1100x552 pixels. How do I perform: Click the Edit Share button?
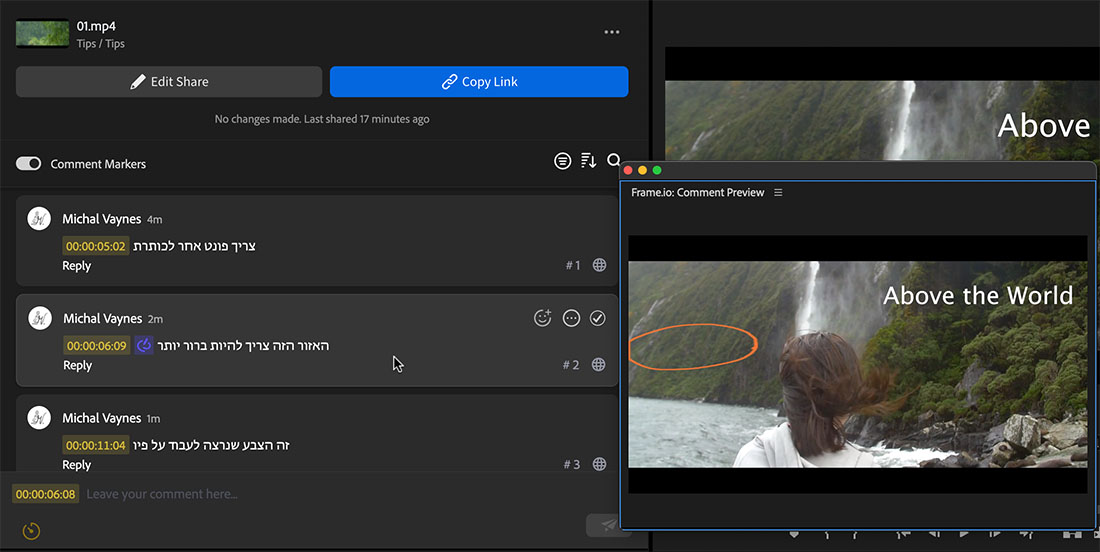(169, 81)
